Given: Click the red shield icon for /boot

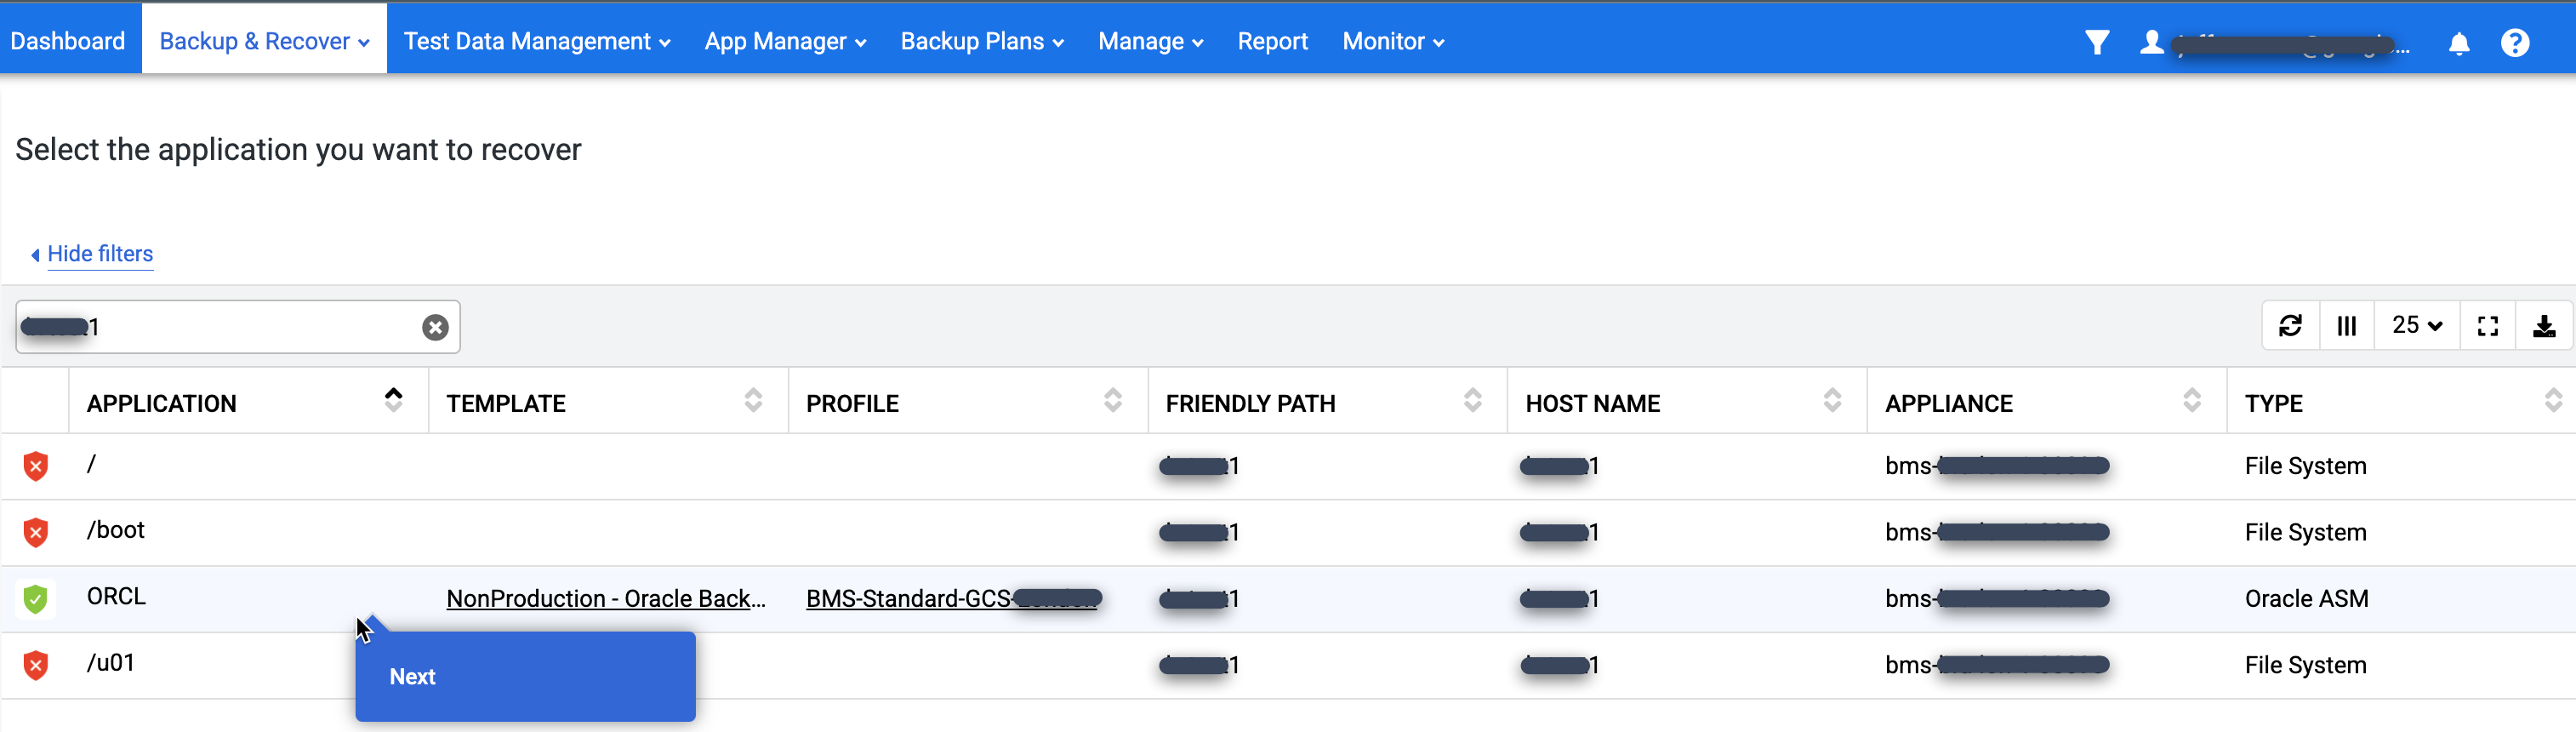Looking at the screenshot, I should pyautogui.click(x=36, y=532).
